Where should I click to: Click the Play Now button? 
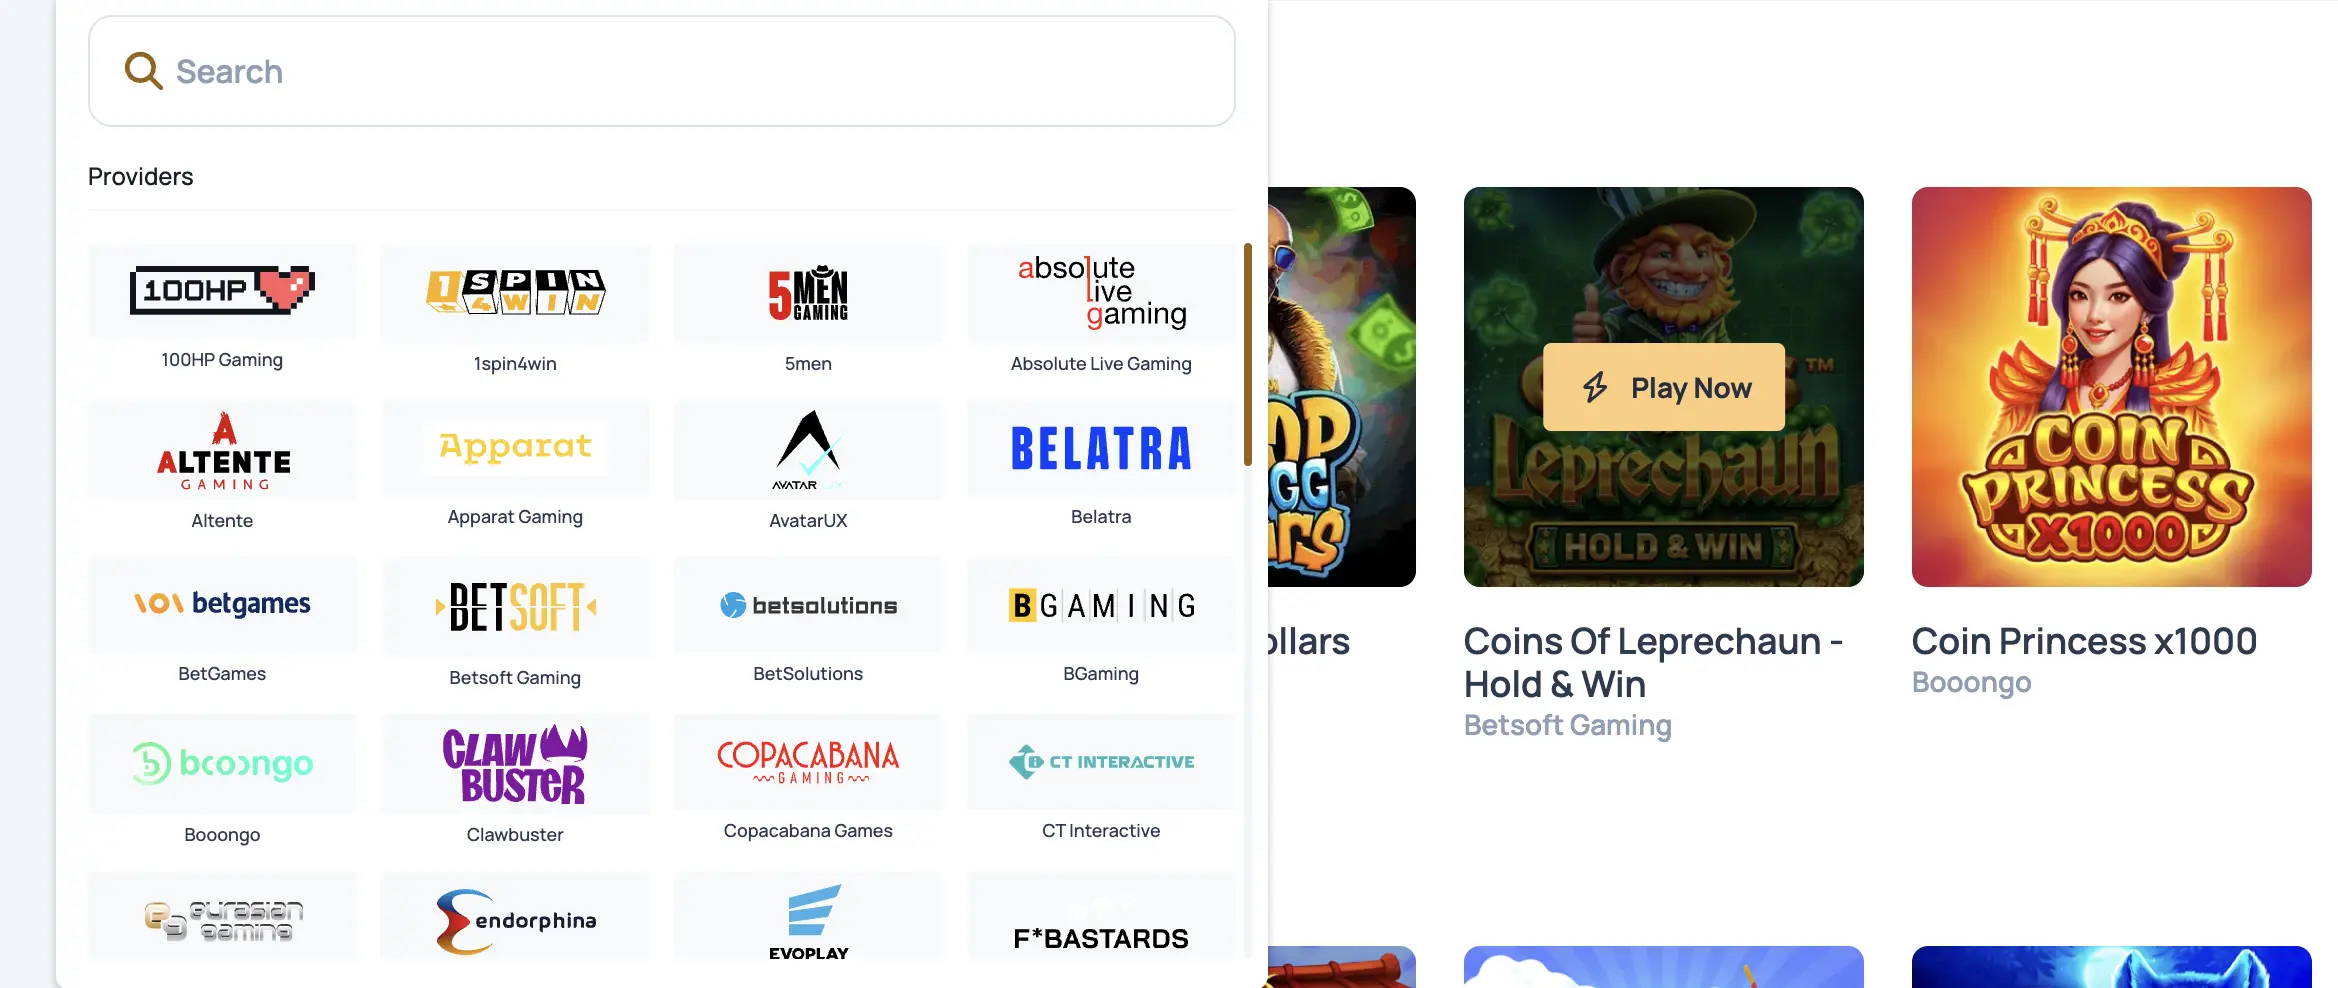pos(1663,387)
